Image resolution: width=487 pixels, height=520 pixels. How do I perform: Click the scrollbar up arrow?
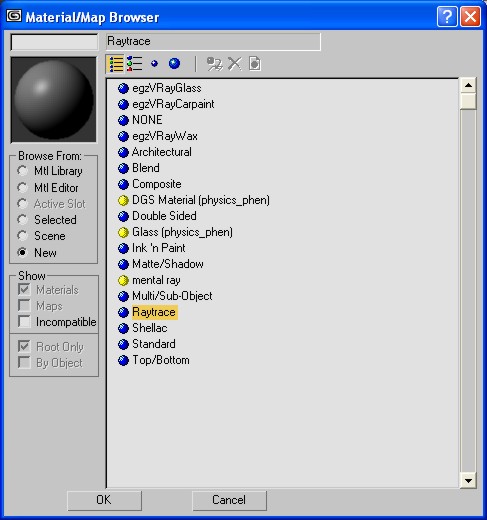tap(468, 86)
